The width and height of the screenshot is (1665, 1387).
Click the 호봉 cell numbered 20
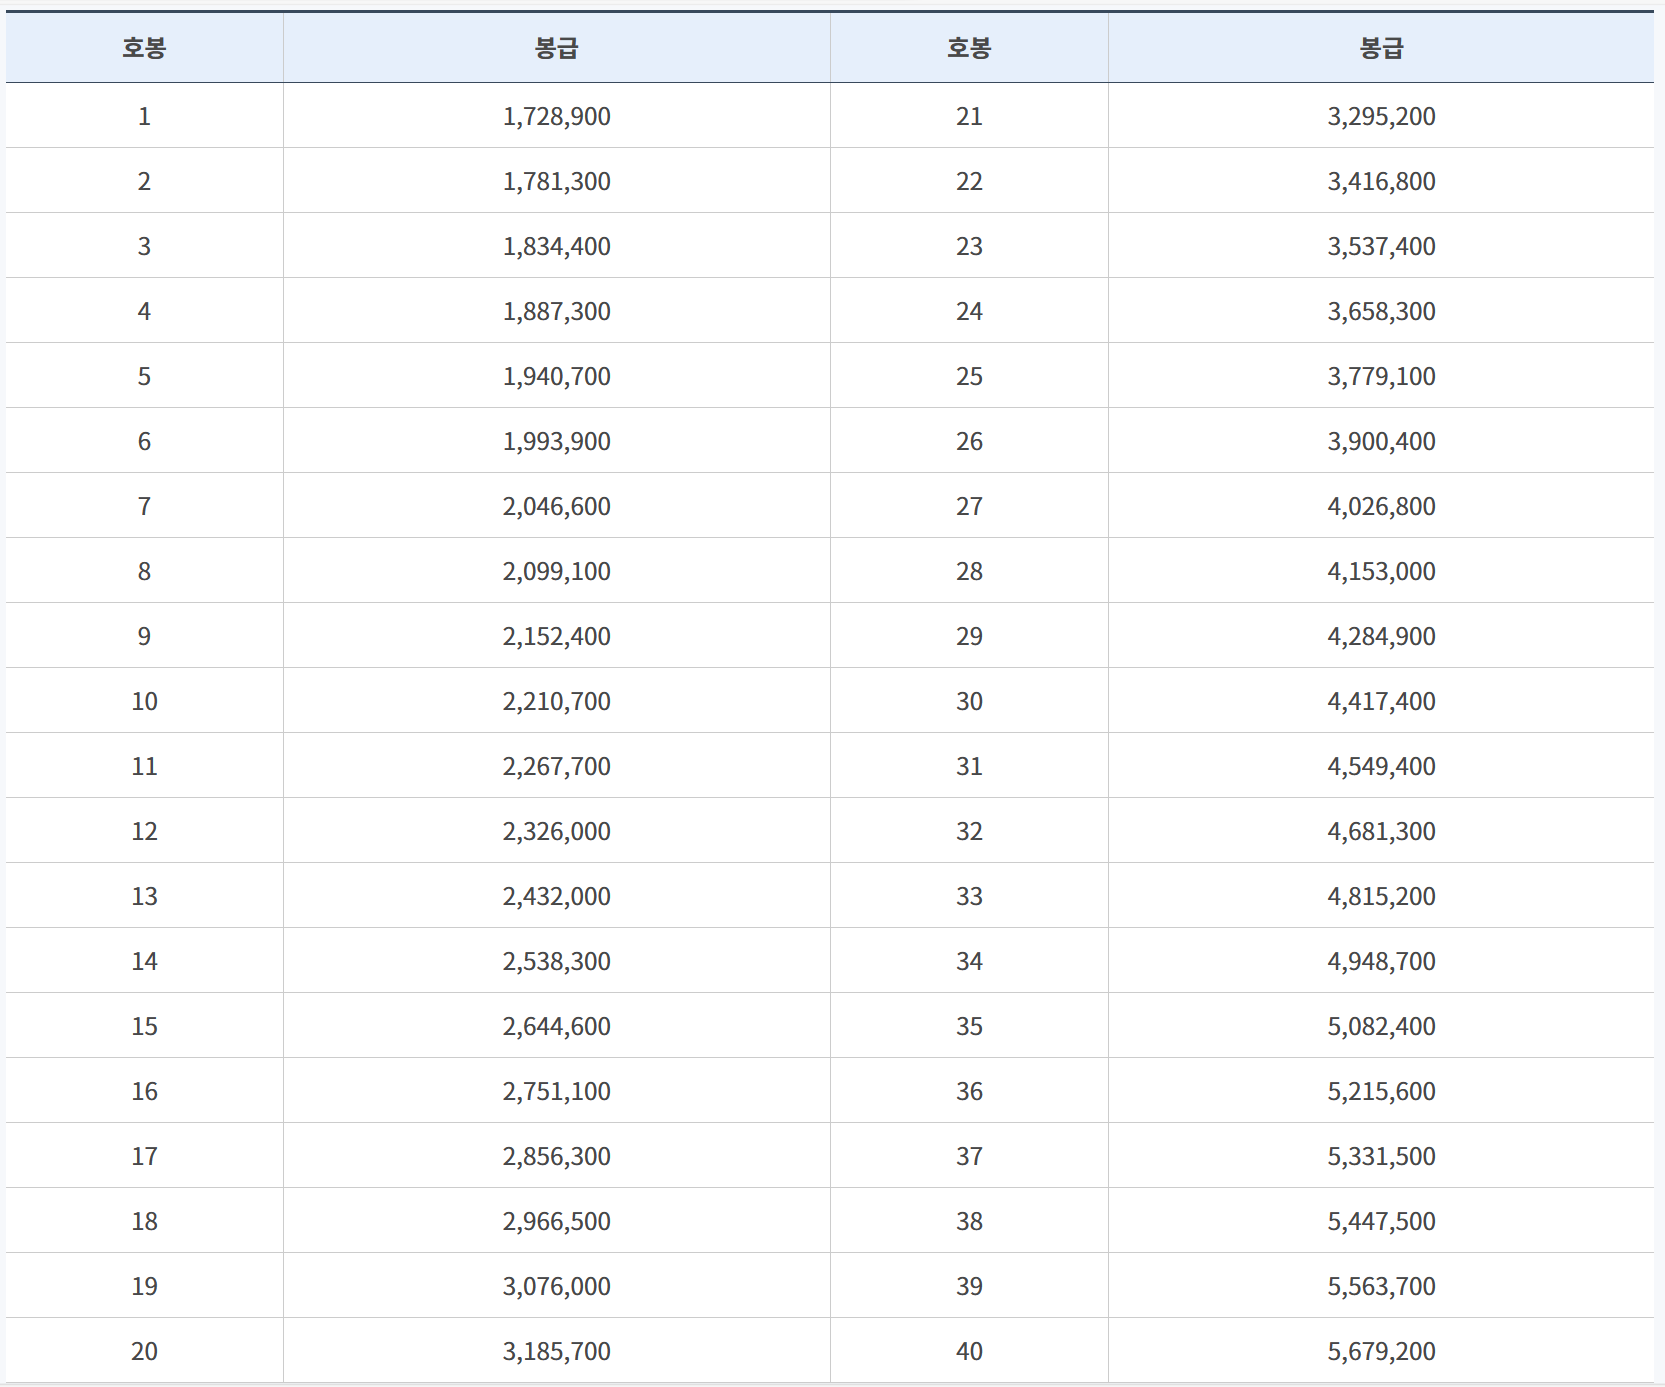[144, 1351]
